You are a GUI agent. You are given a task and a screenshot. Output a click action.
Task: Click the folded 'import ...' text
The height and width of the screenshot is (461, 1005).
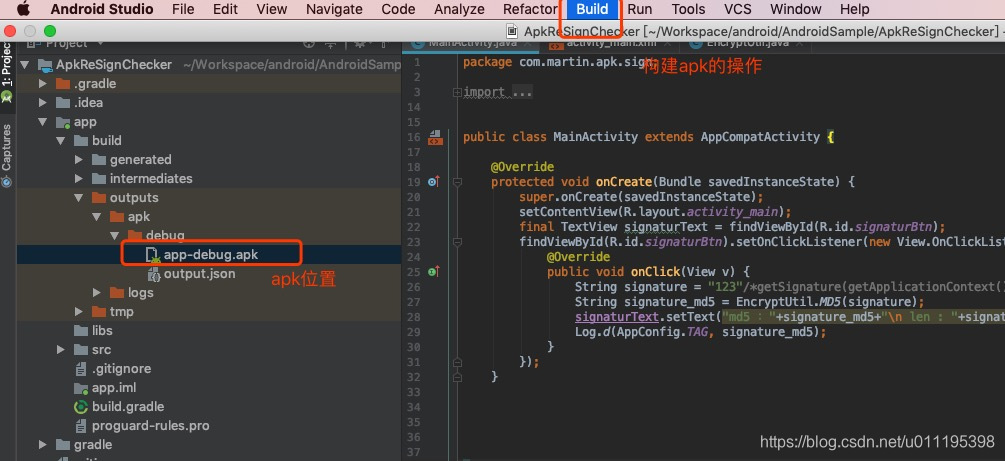coord(498,92)
